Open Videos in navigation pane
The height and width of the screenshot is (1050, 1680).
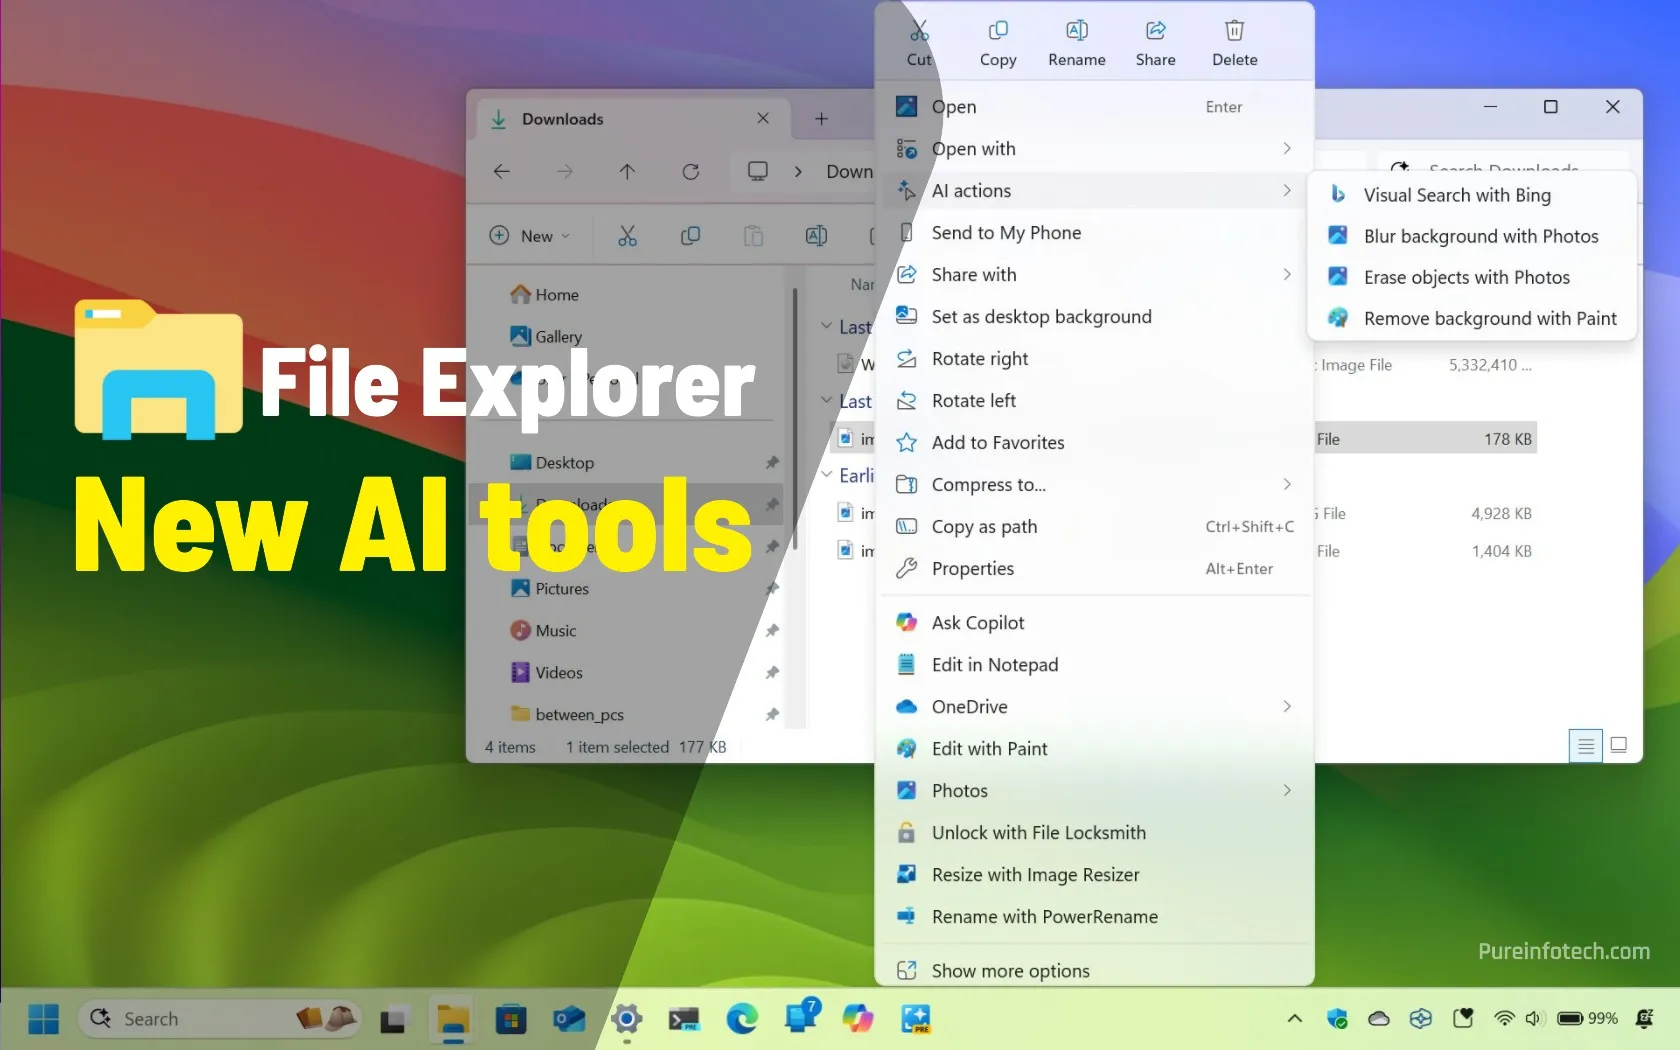[x=547, y=673]
